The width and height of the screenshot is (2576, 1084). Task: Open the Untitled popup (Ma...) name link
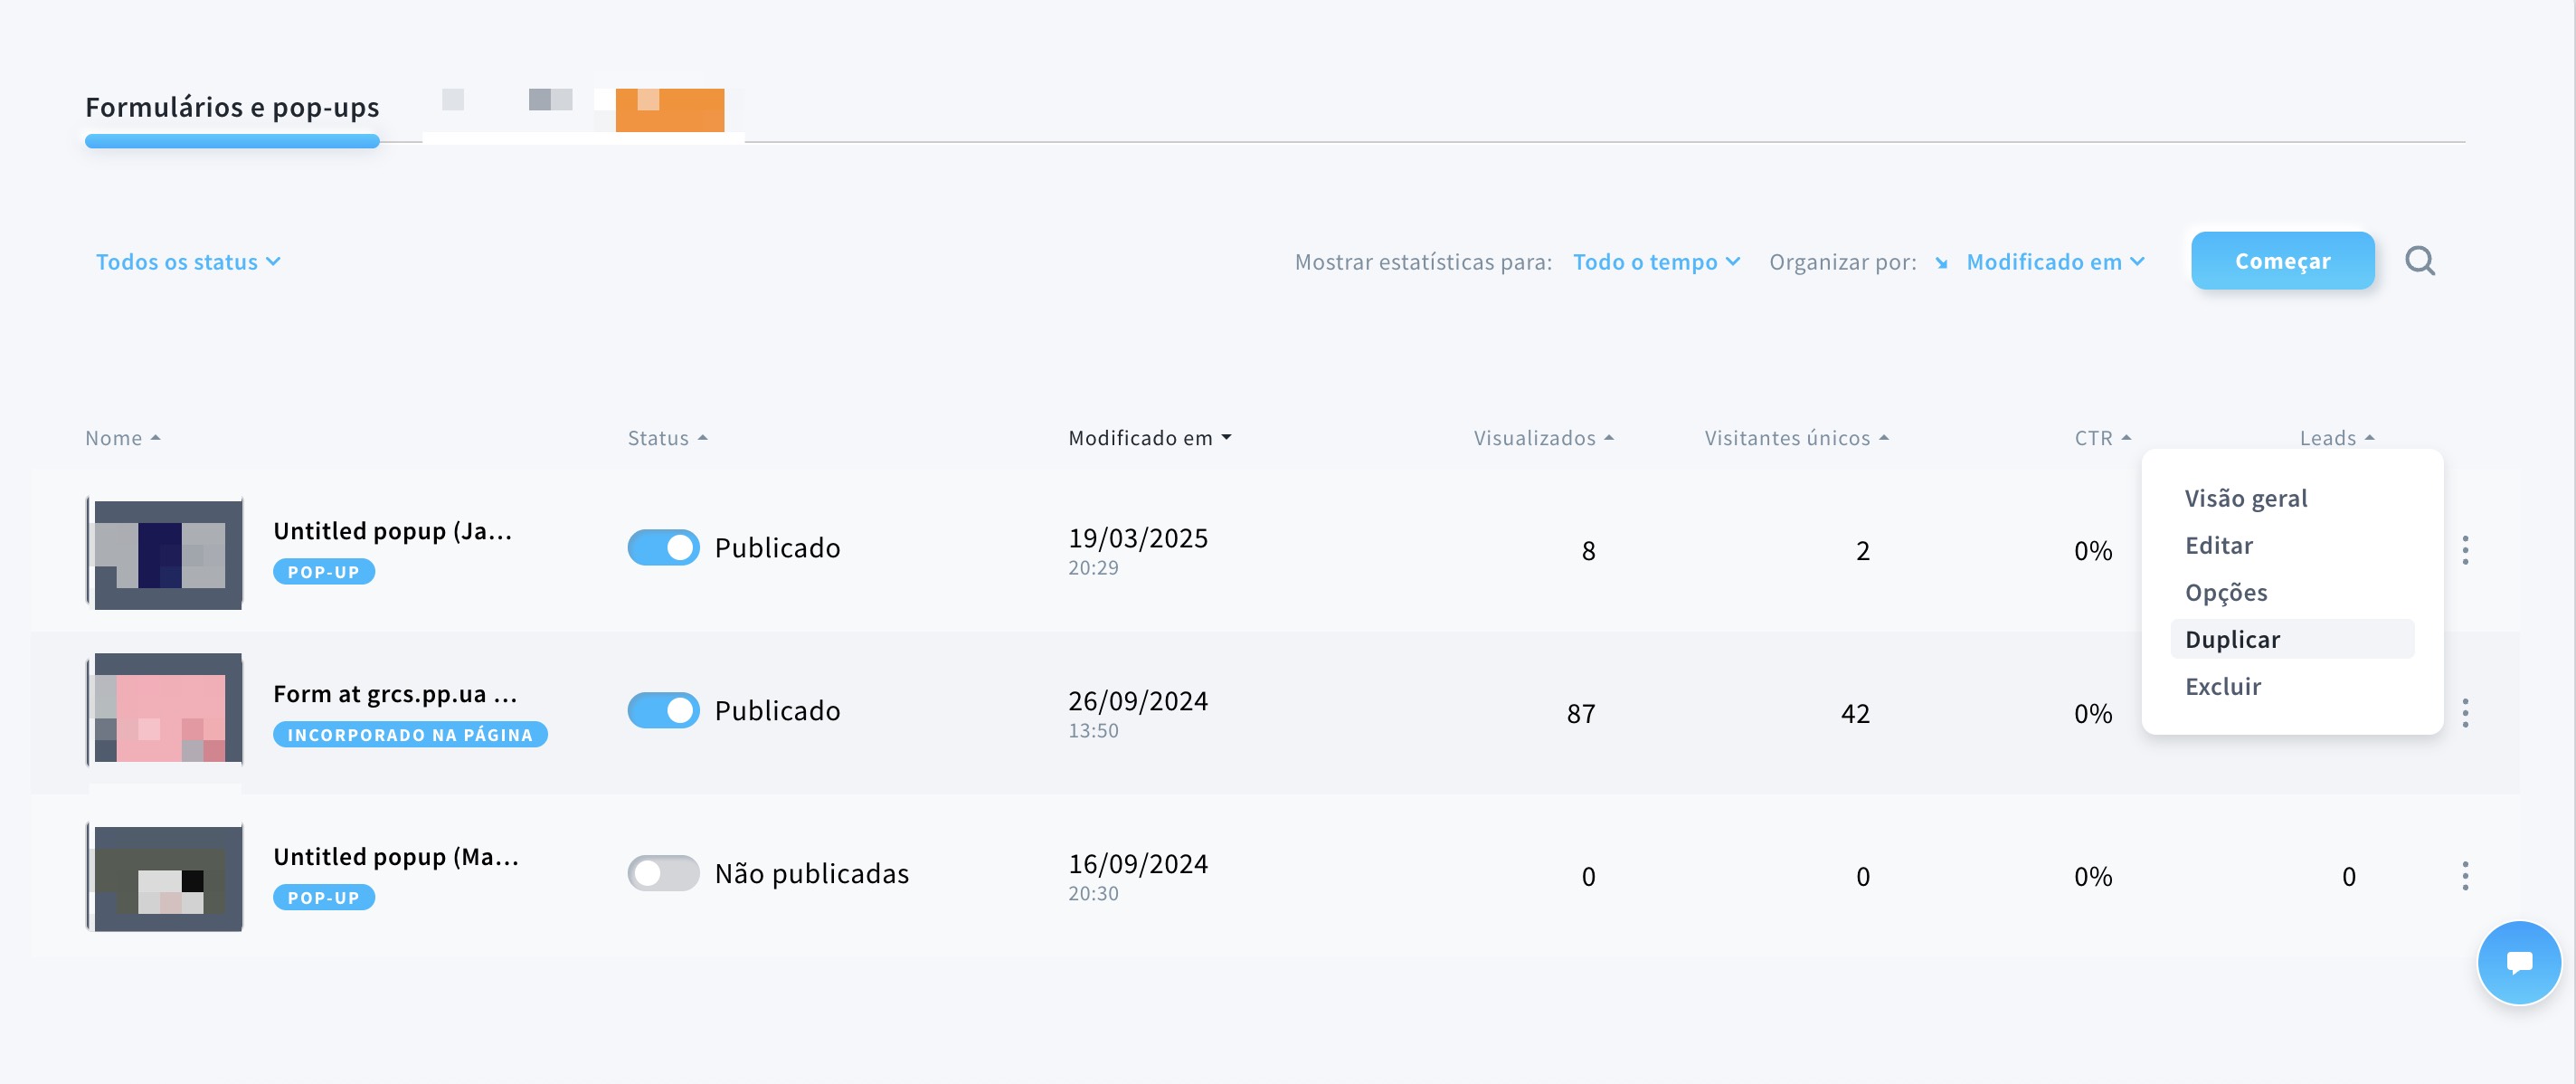click(x=396, y=857)
